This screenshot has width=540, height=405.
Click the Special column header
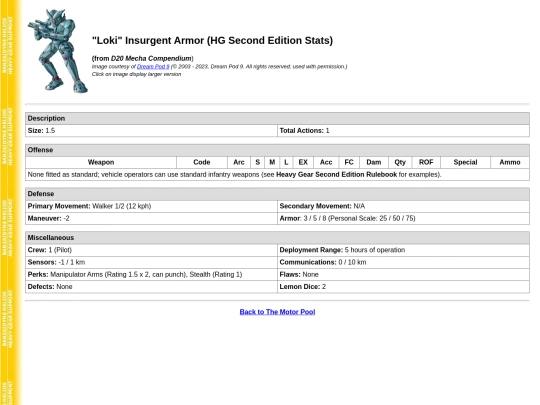(x=465, y=162)
